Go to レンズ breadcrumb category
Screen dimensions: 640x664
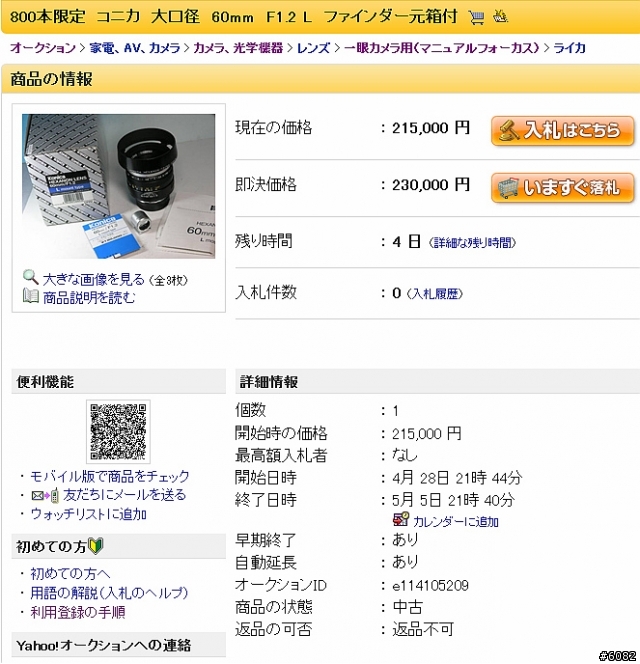(x=313, y=48)
